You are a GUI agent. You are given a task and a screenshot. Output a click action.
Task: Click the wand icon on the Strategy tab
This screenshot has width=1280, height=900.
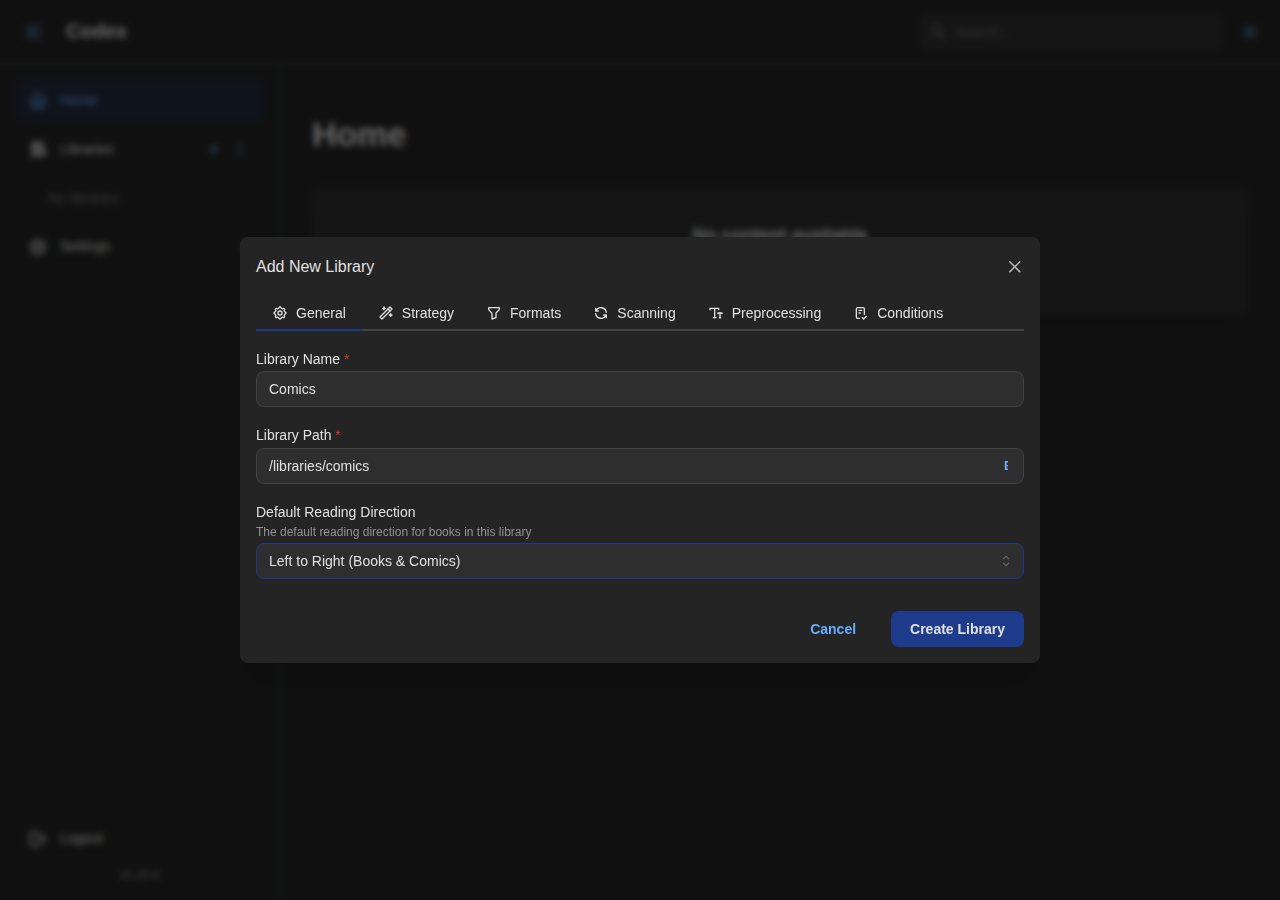pos(385,313)
